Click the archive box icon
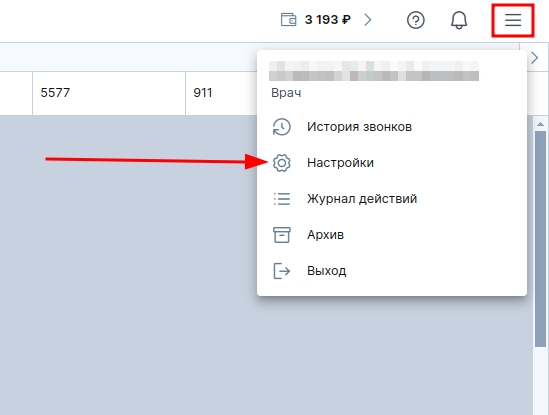The image size is (549, 415). (282, 235)
